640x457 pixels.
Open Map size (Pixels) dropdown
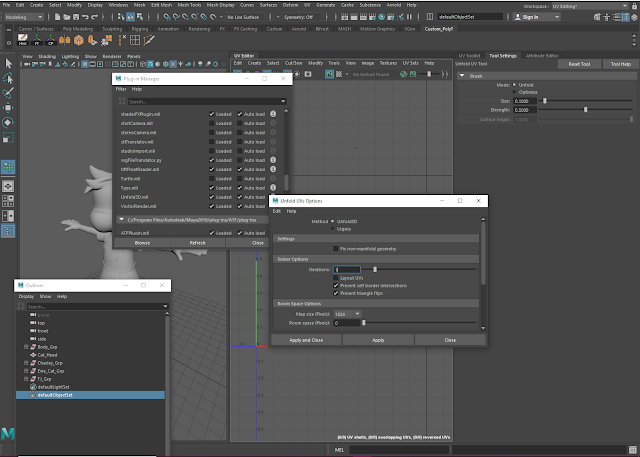[x=348, y=313]
